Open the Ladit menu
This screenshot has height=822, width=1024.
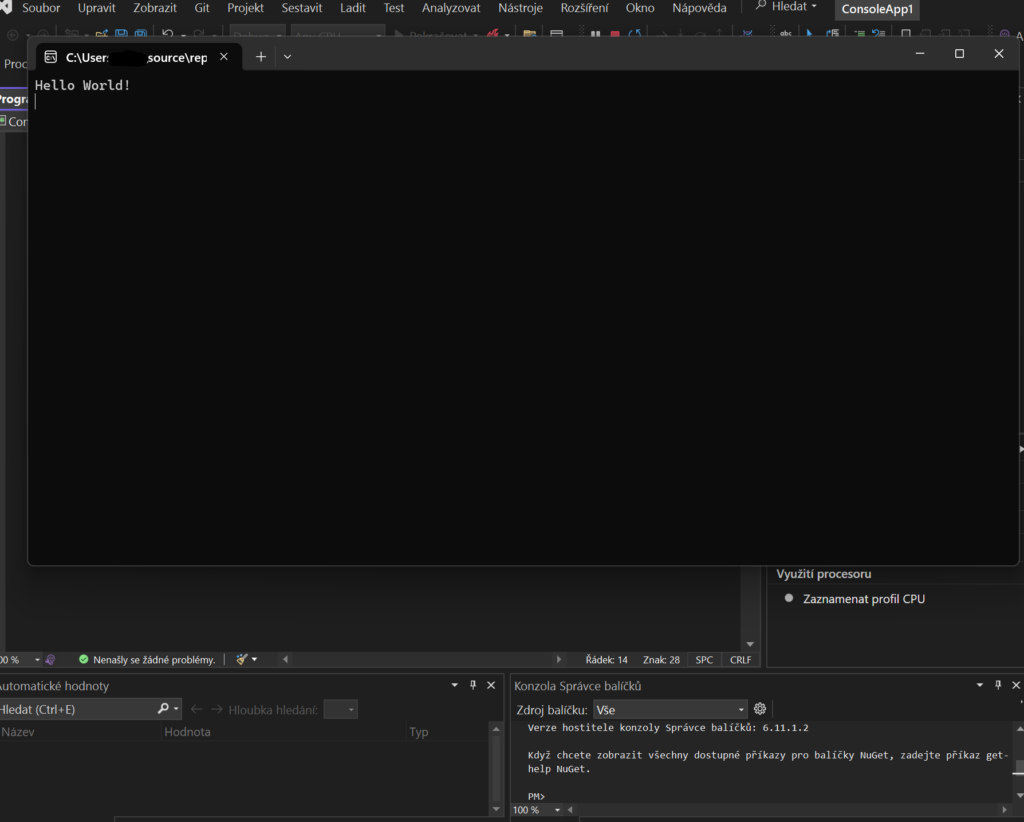(x=353, y=8)
